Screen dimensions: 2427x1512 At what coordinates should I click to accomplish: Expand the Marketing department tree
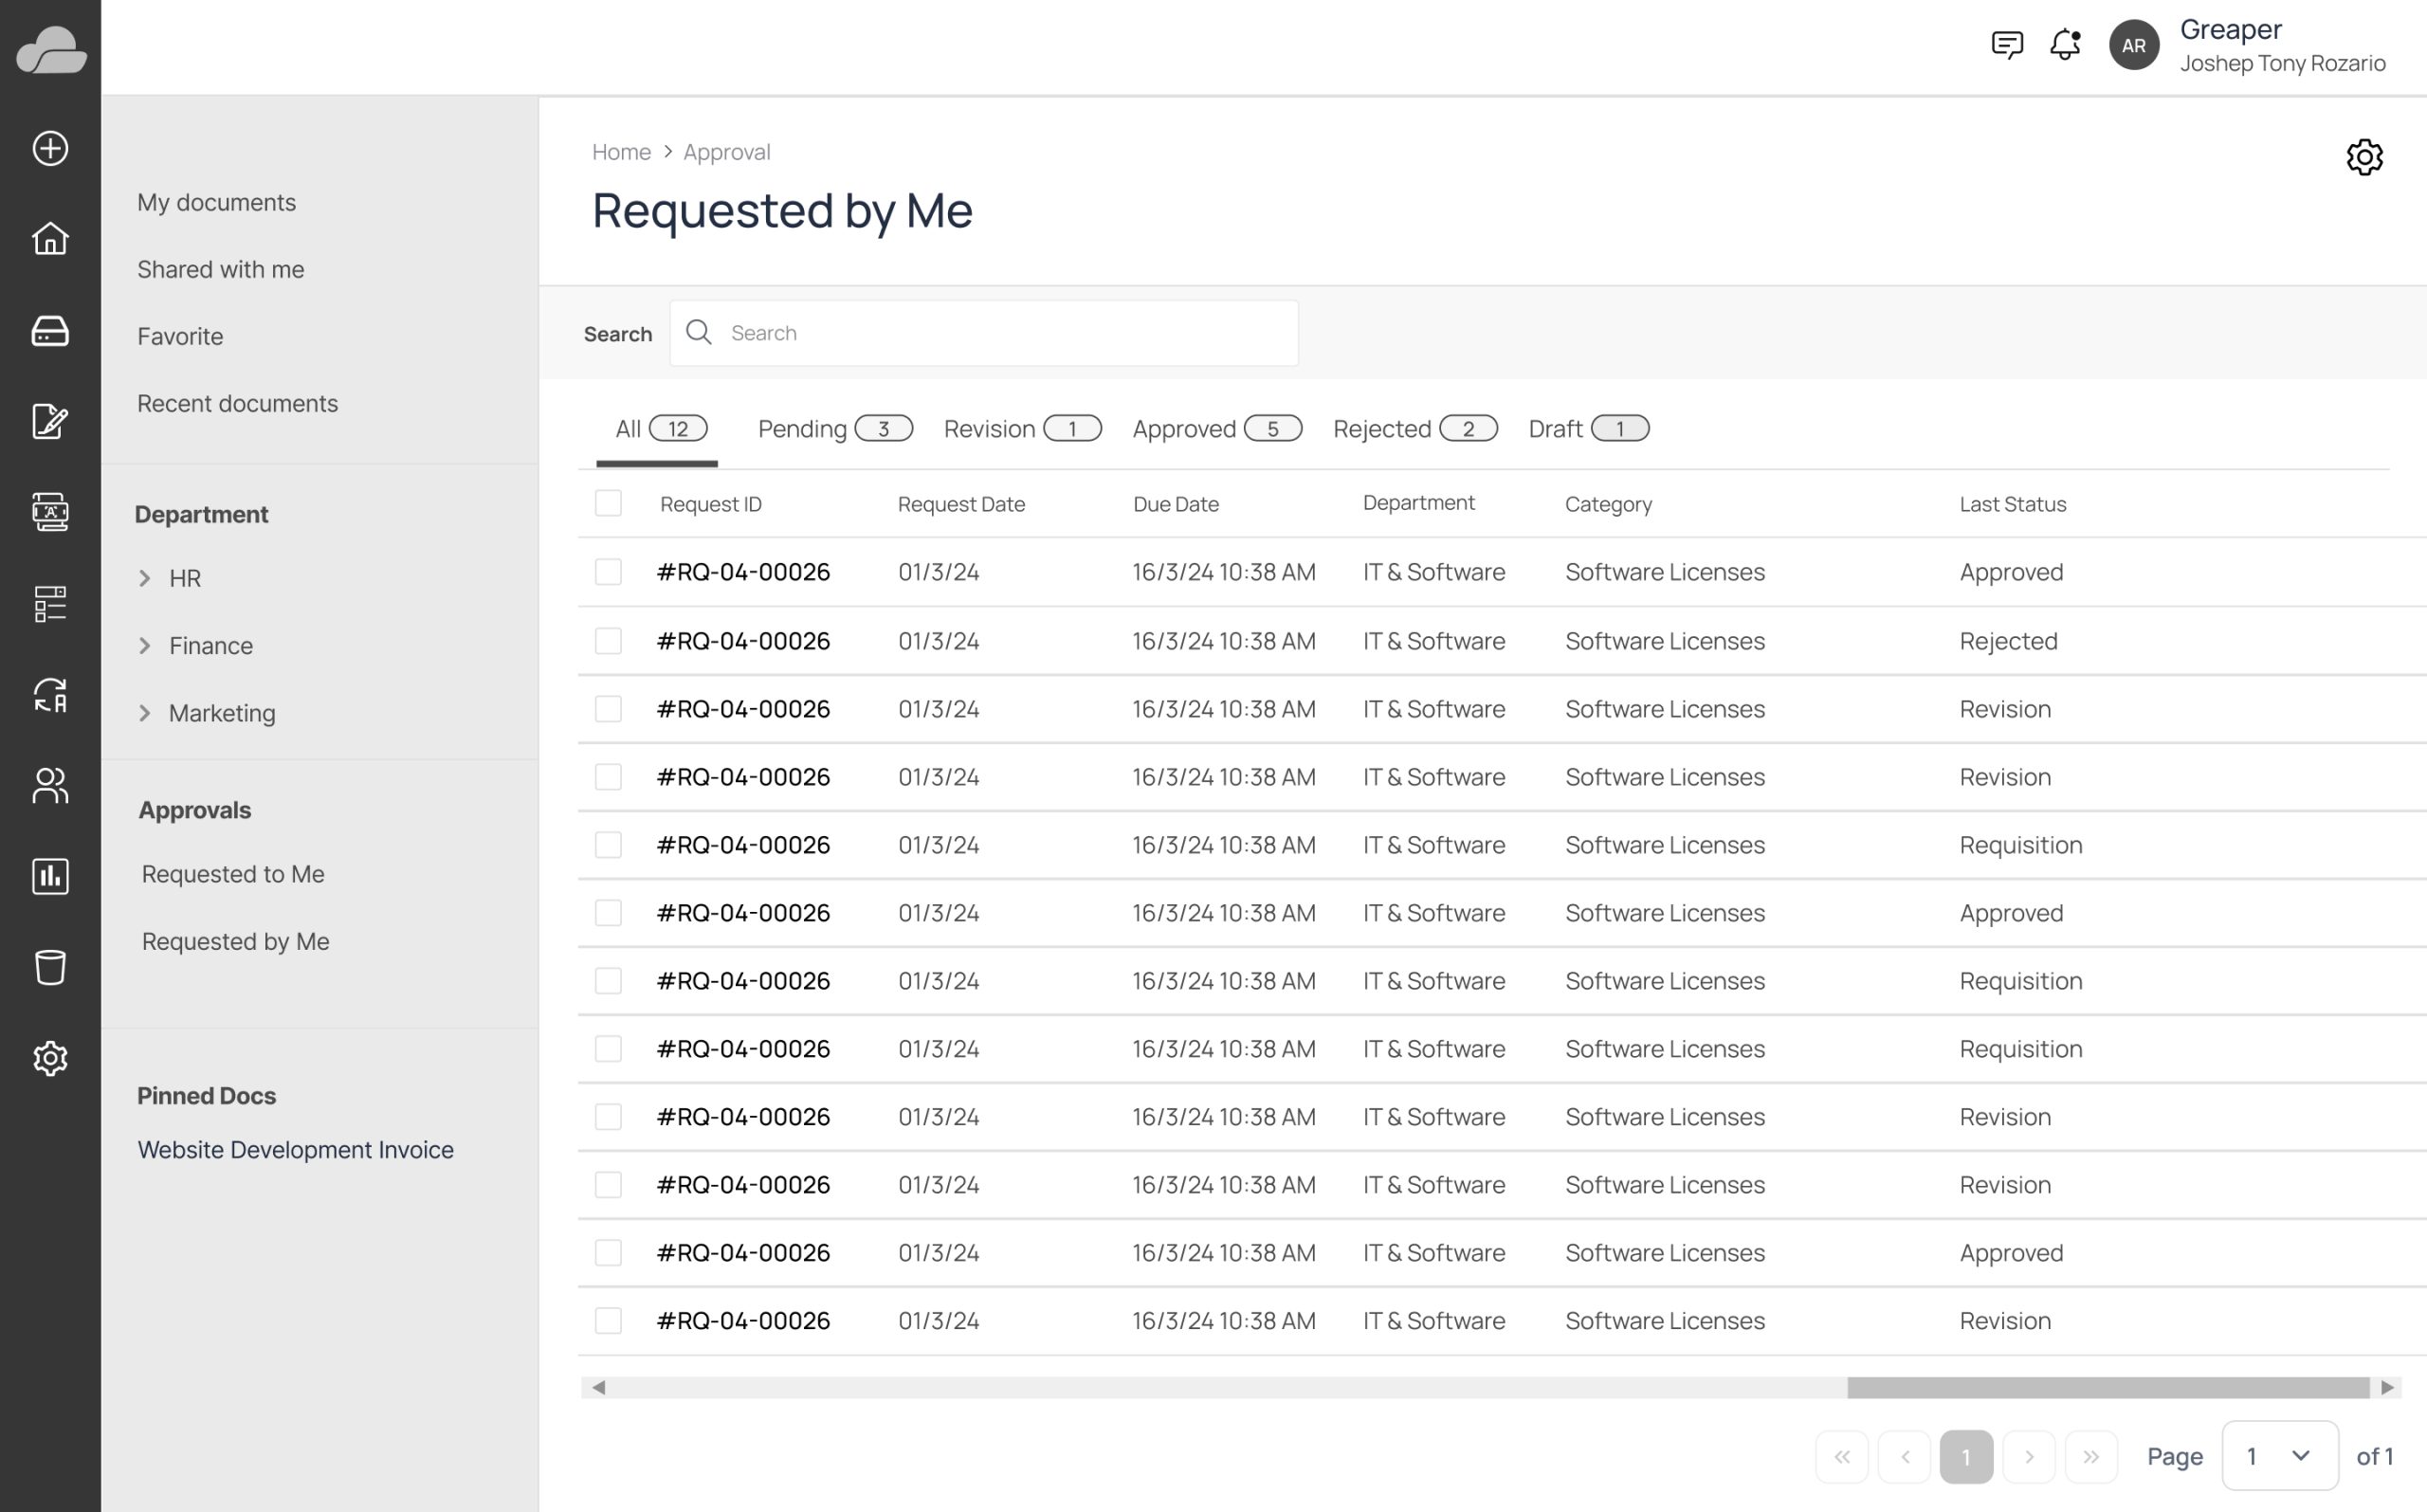point(145,713)
